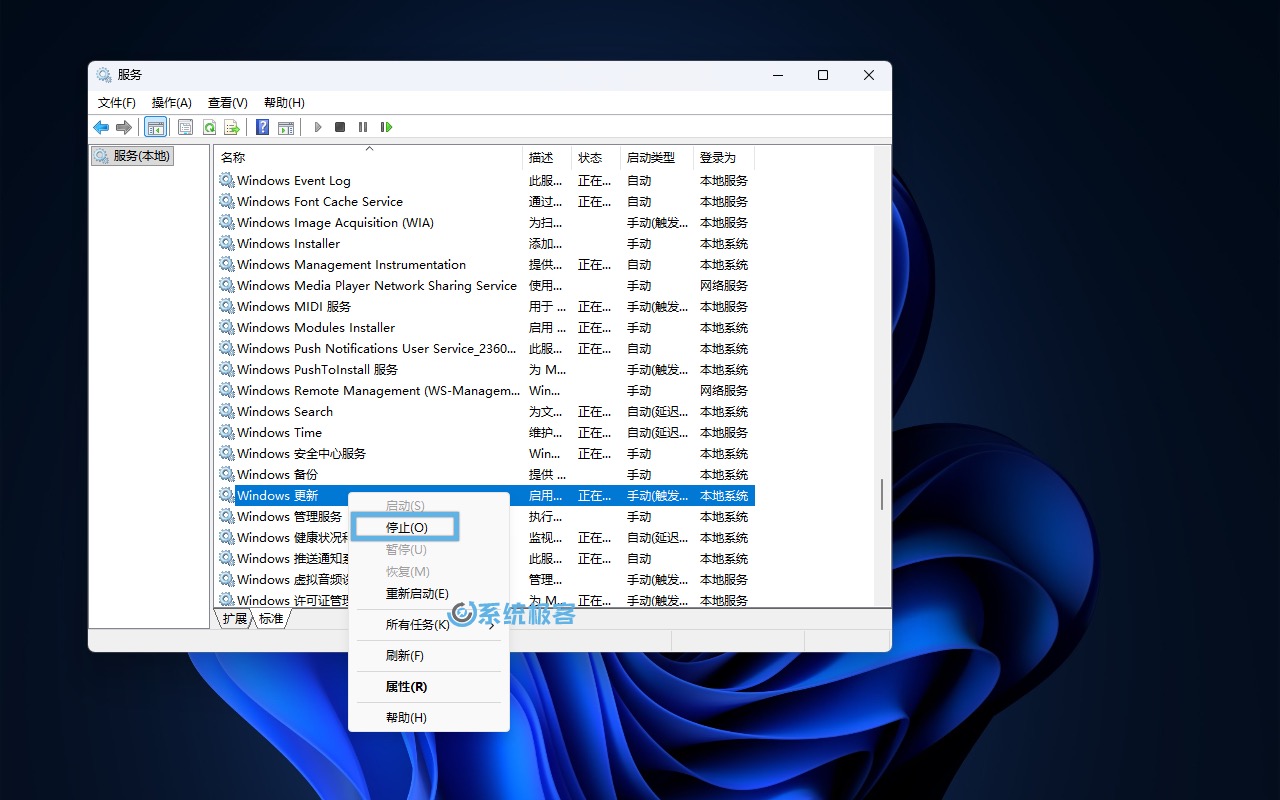Open the Properties toolbar icon

pos(185,127)
